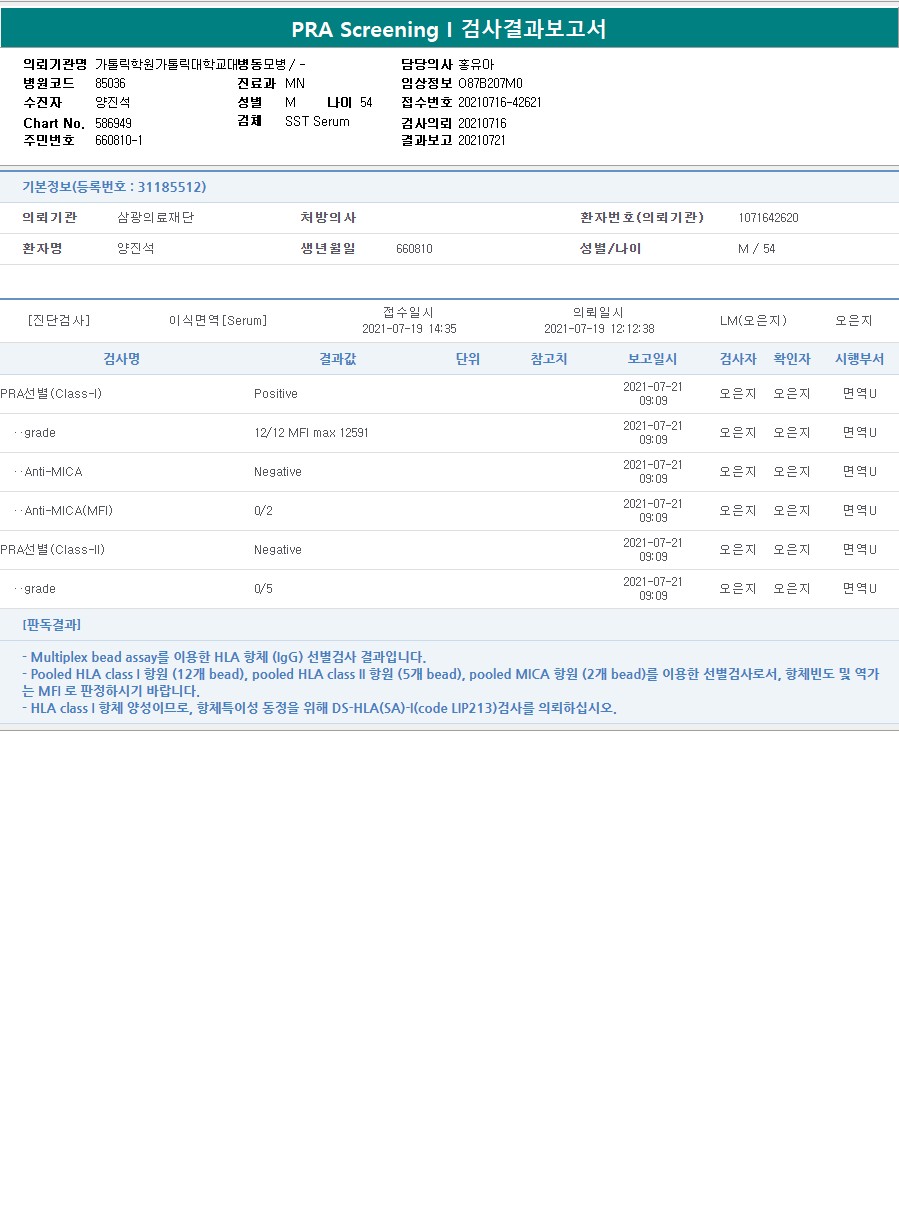Screen dimensions: 899x1222
Task: Click the 확인자 column header
Action: (792, 358)
